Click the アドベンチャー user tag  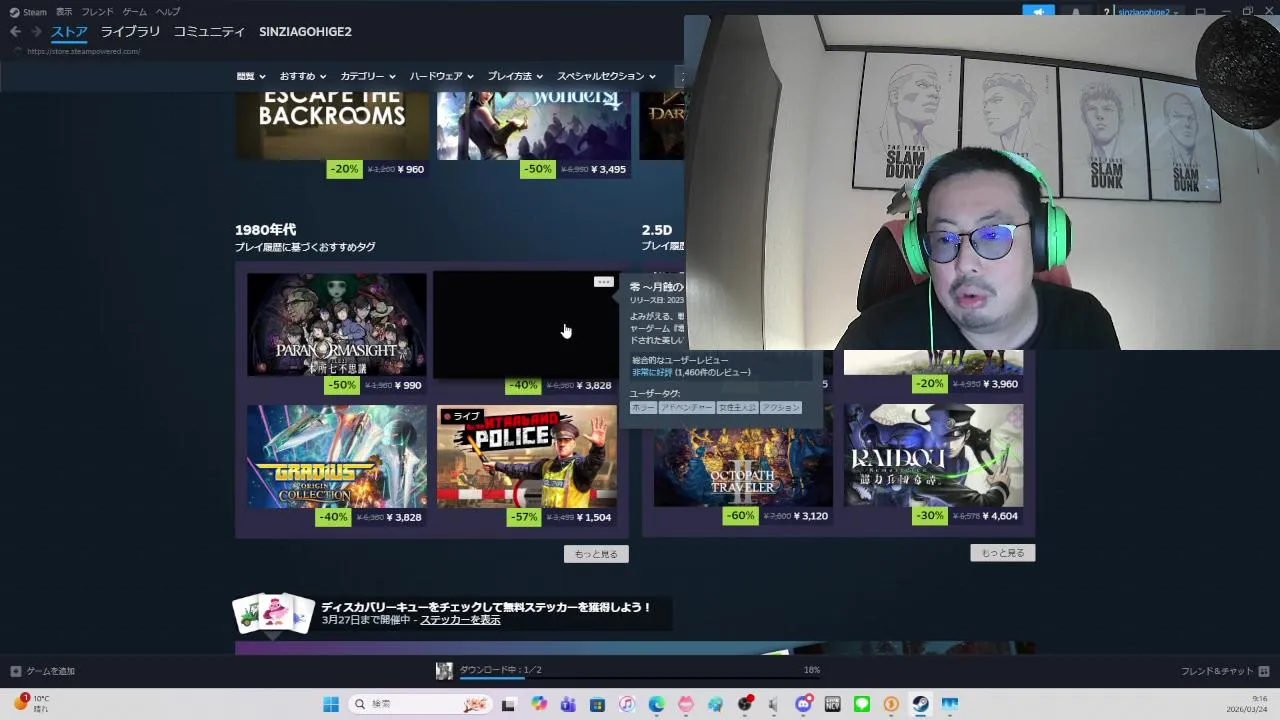pyautogui.click(x=686, y=408)
